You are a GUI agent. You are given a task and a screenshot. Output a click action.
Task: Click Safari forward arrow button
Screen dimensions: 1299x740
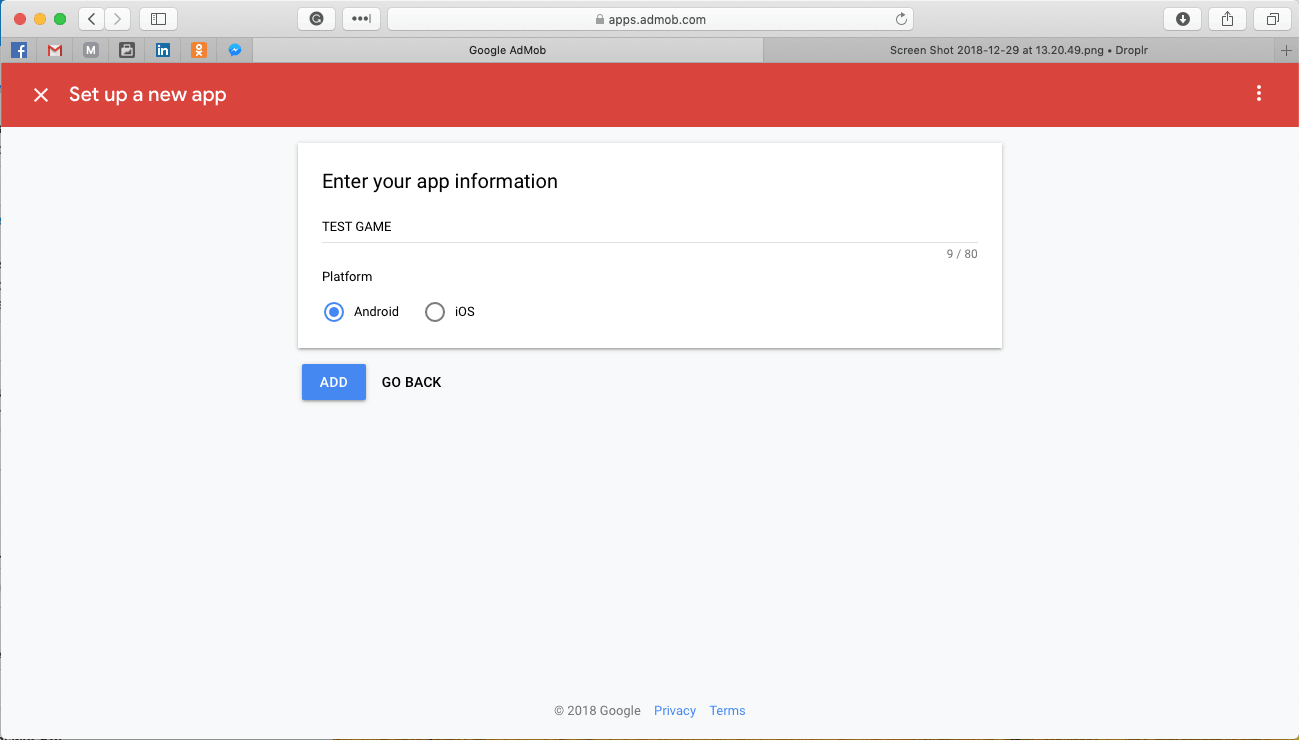(x=117, y=19)
